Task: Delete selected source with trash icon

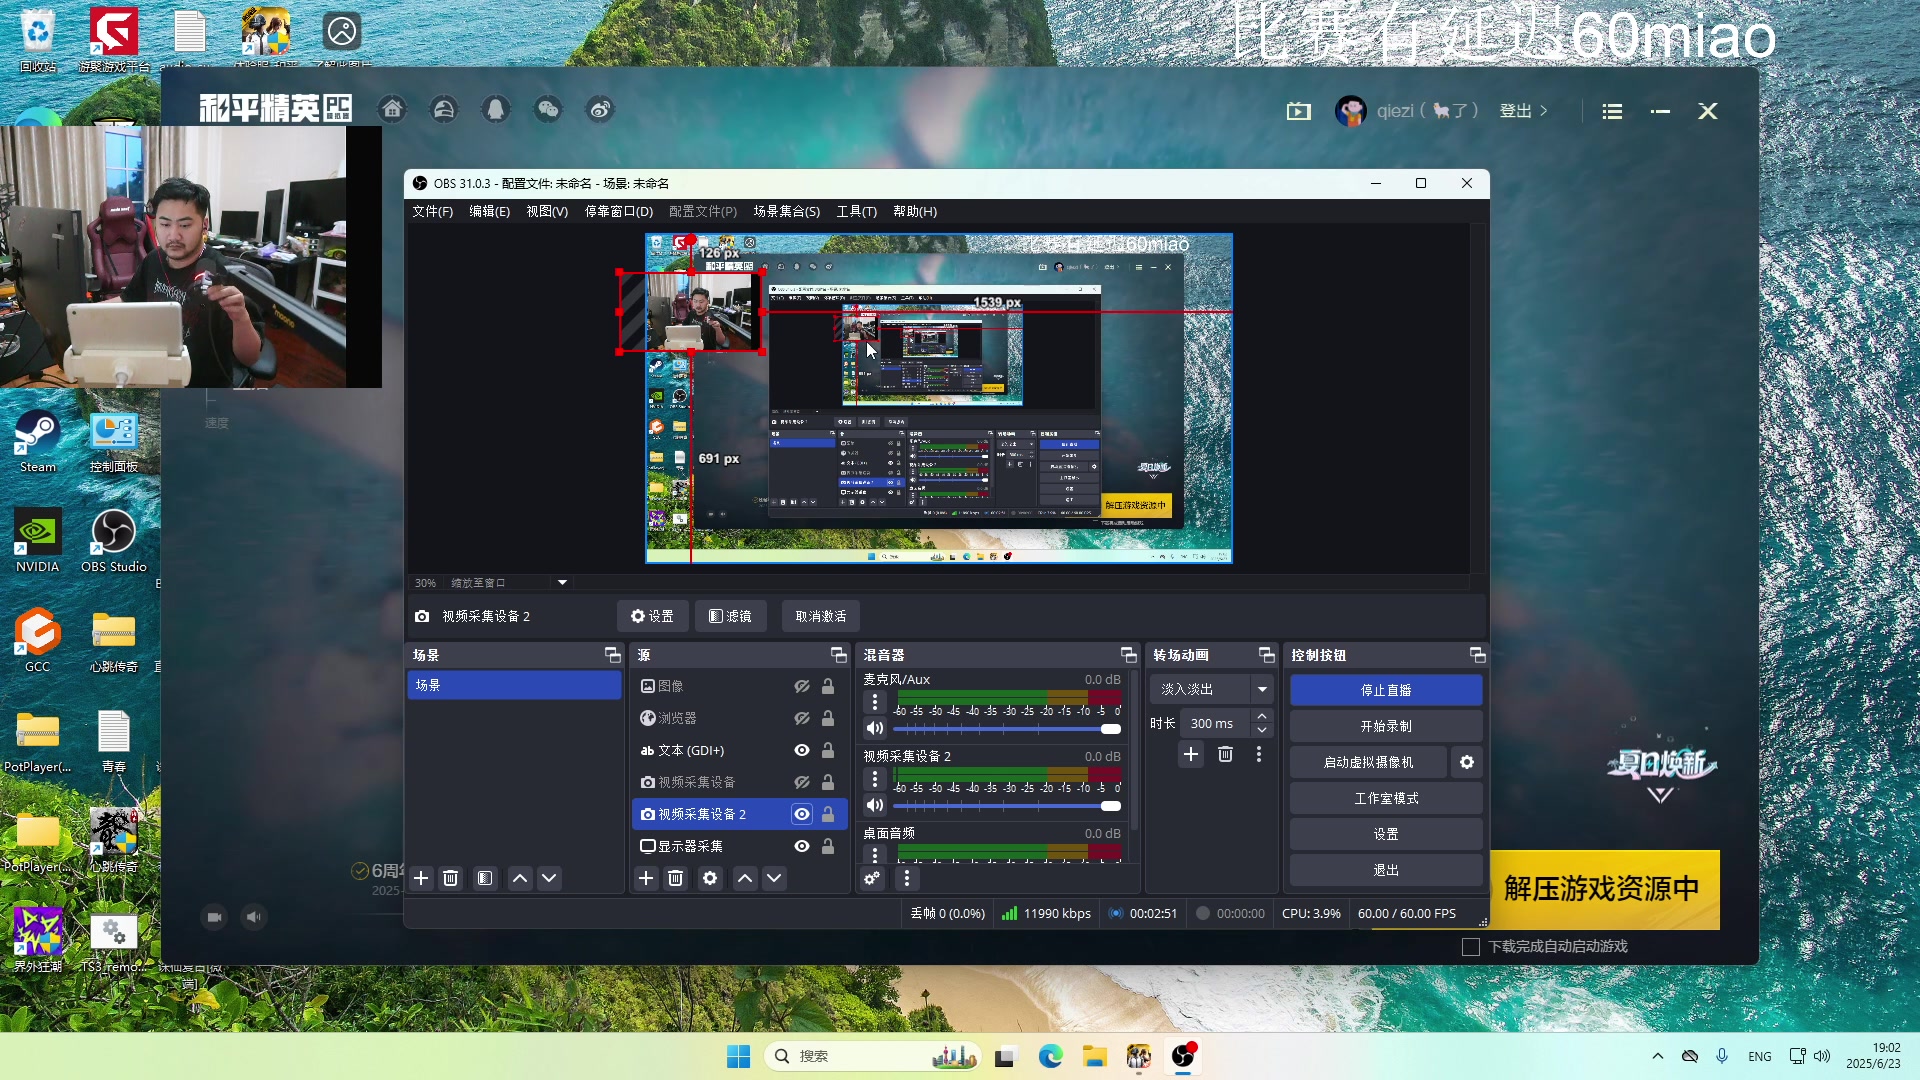Action: (x=675, y=878)
